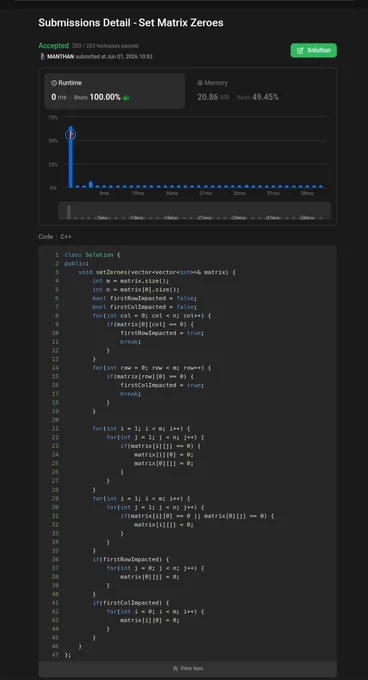Click 'submitted at Jun 01, 2026 10:53' text
The image size is (368, 680).
click(114, 56)
